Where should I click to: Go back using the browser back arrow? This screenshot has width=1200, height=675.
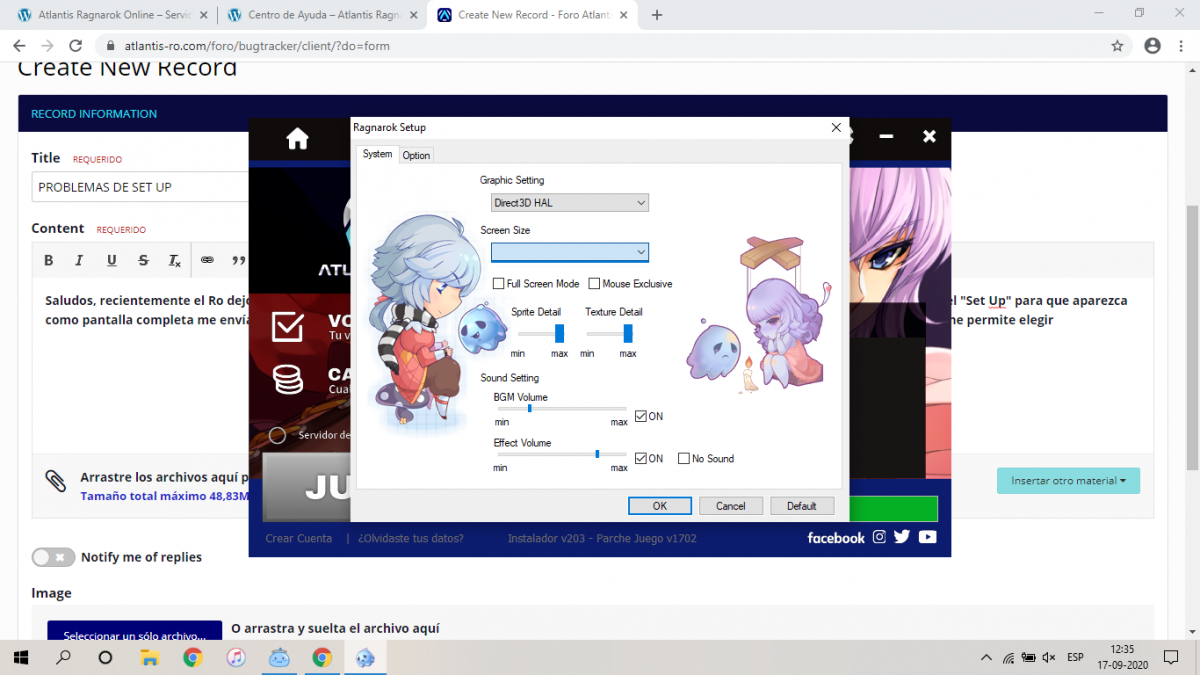click(x=19, y=46)
